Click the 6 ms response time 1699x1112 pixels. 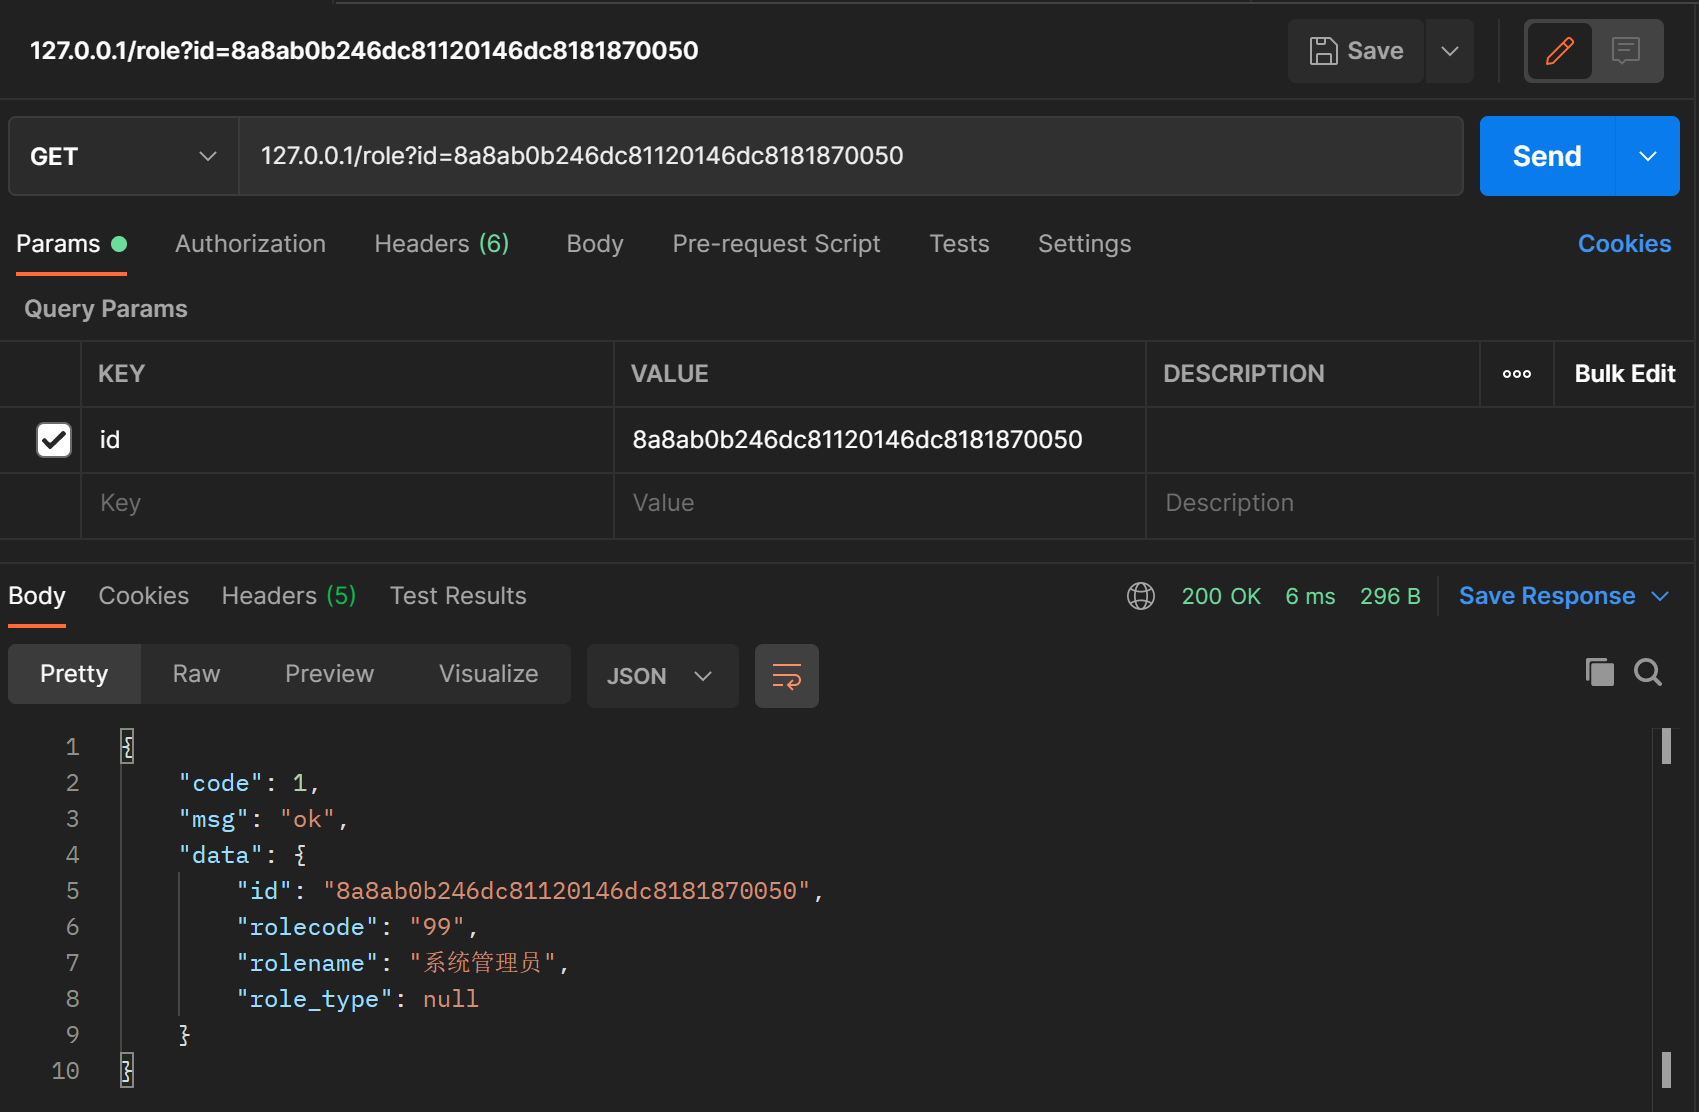pos(1310,596)
